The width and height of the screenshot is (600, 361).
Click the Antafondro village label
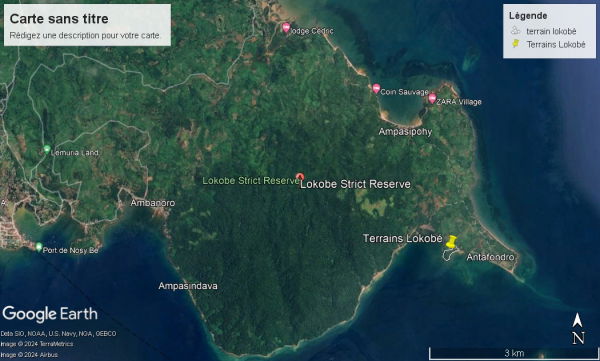click(x=490, y=257)
